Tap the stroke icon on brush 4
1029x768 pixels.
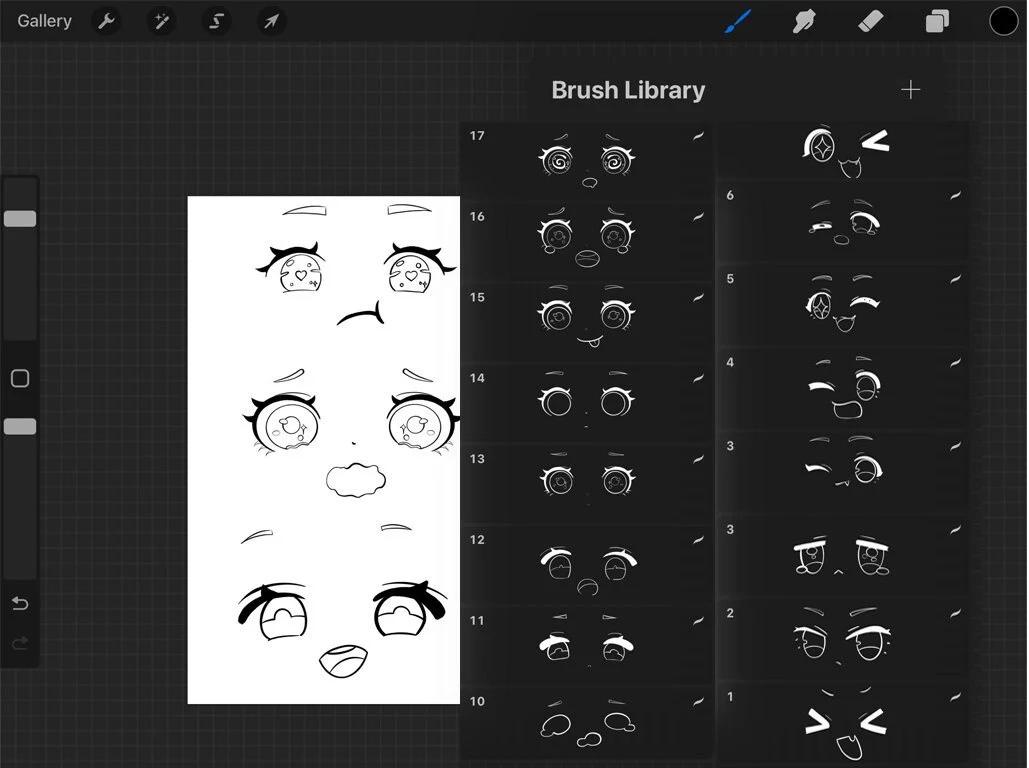tap(956, 362)
